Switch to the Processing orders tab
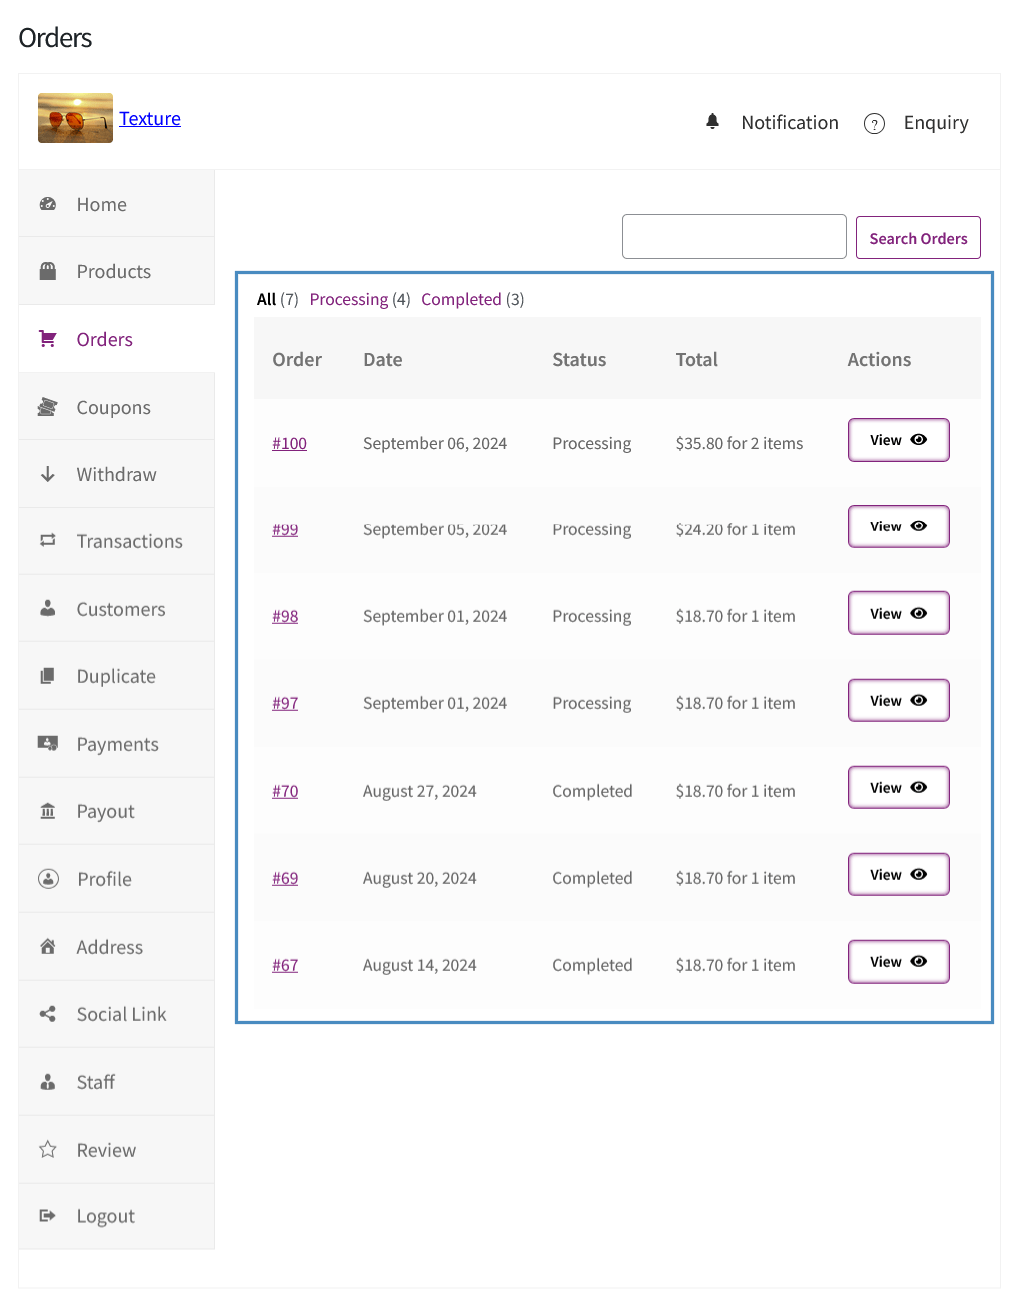1015x1310 pixels. [348, 298]
